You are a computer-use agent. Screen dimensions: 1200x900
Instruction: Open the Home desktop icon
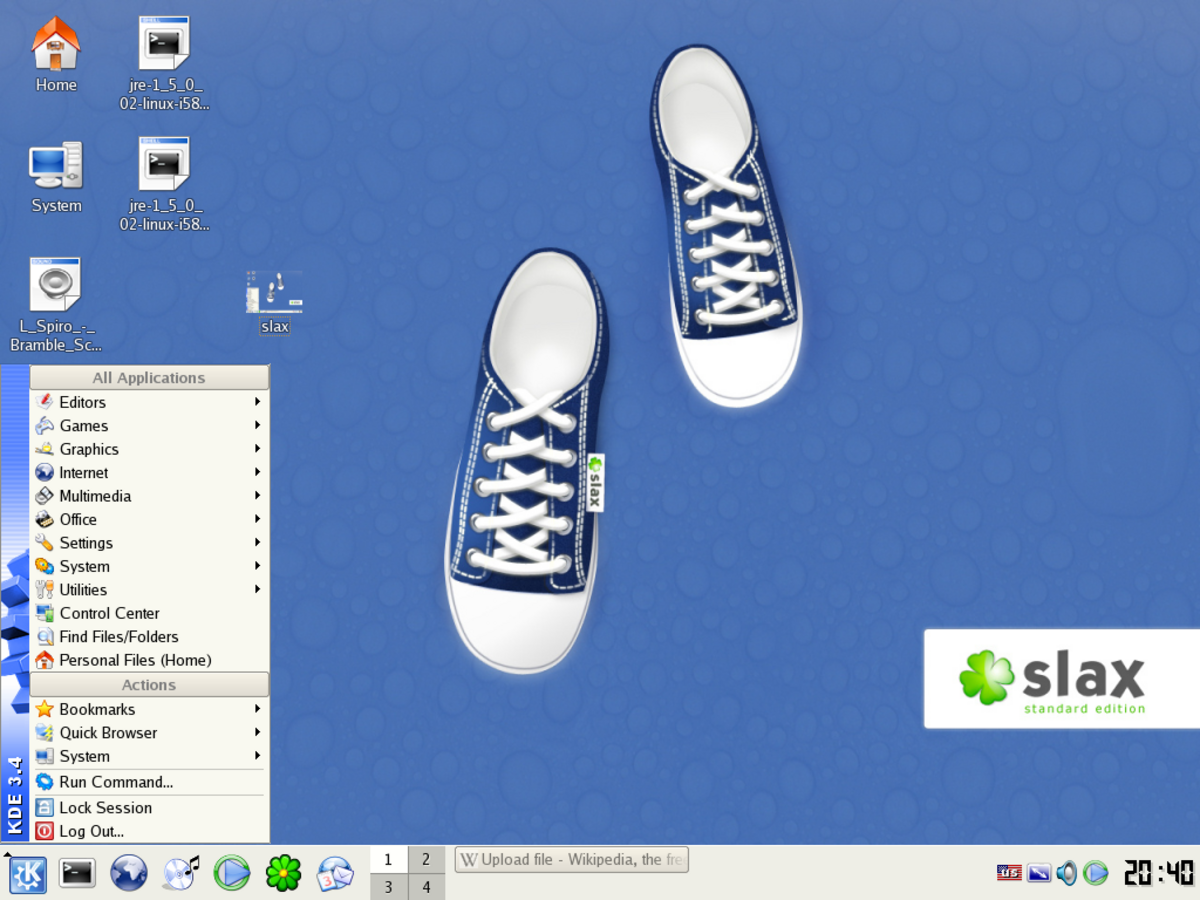[56, 55]
